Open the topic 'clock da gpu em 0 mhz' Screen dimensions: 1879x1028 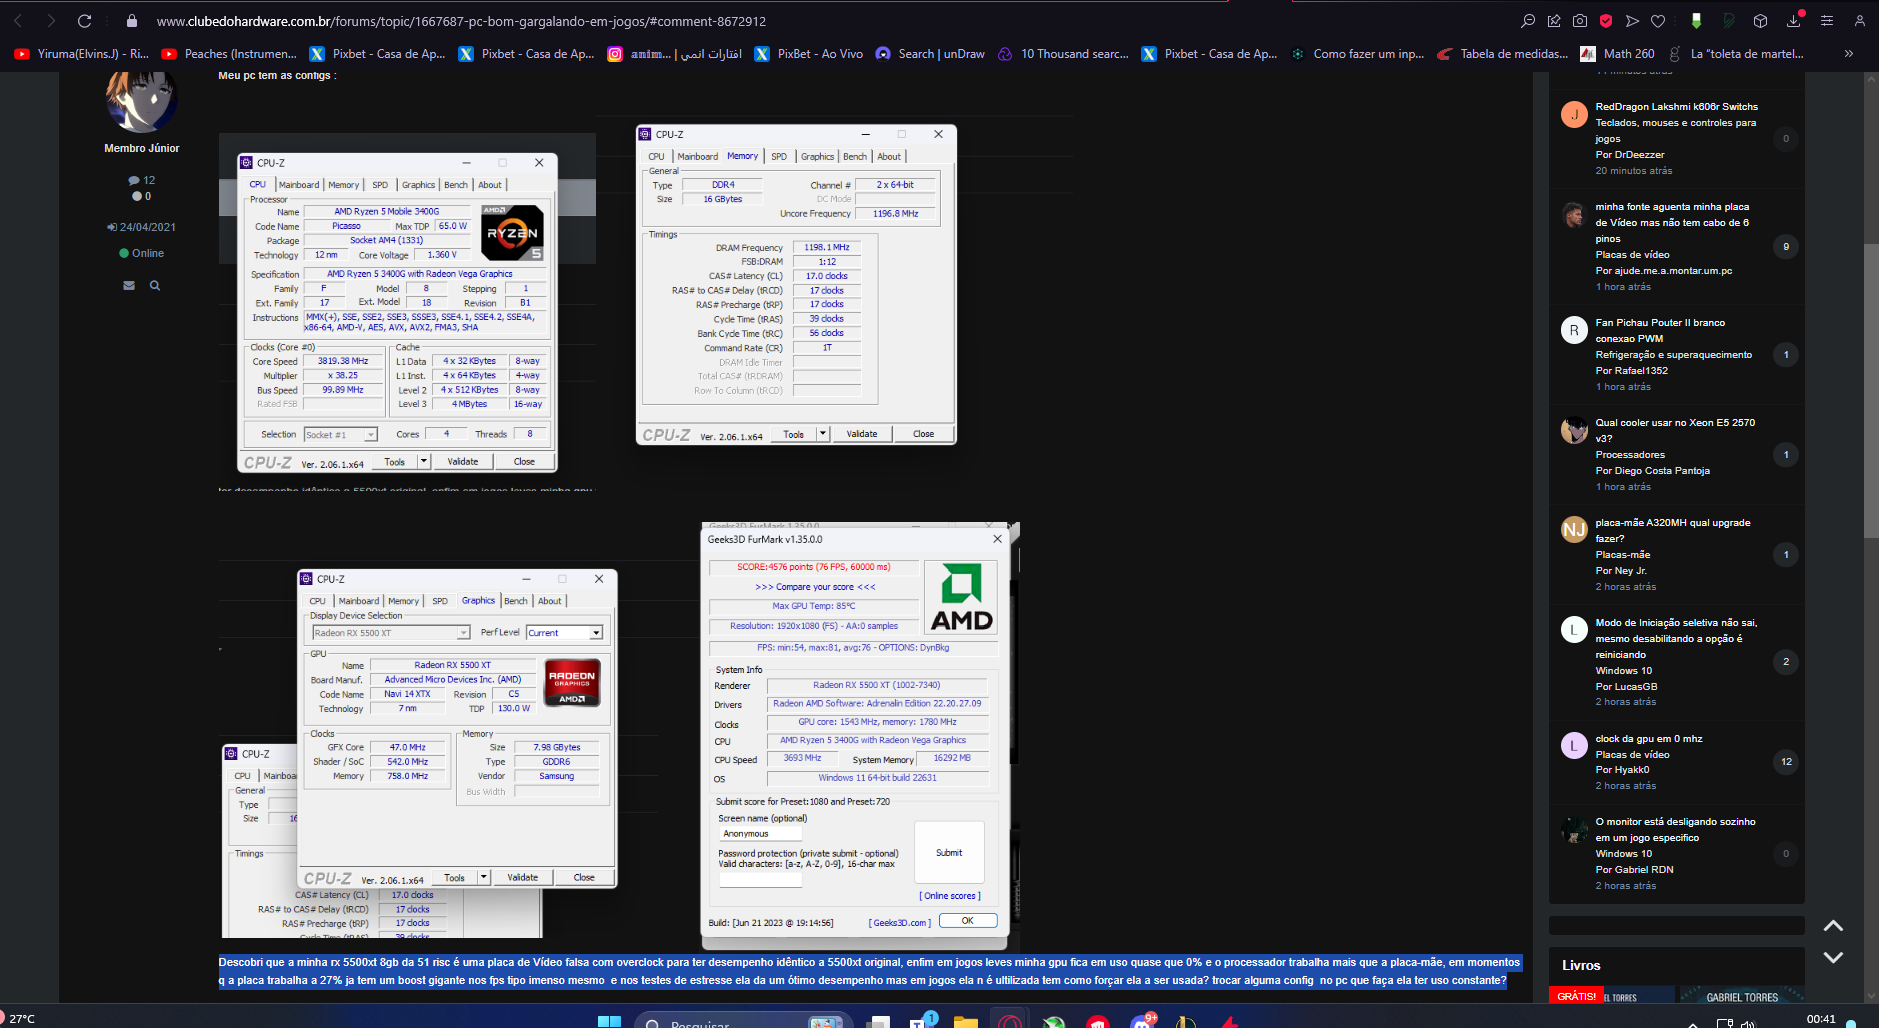pyautogui.click(x=1648, y=739)
